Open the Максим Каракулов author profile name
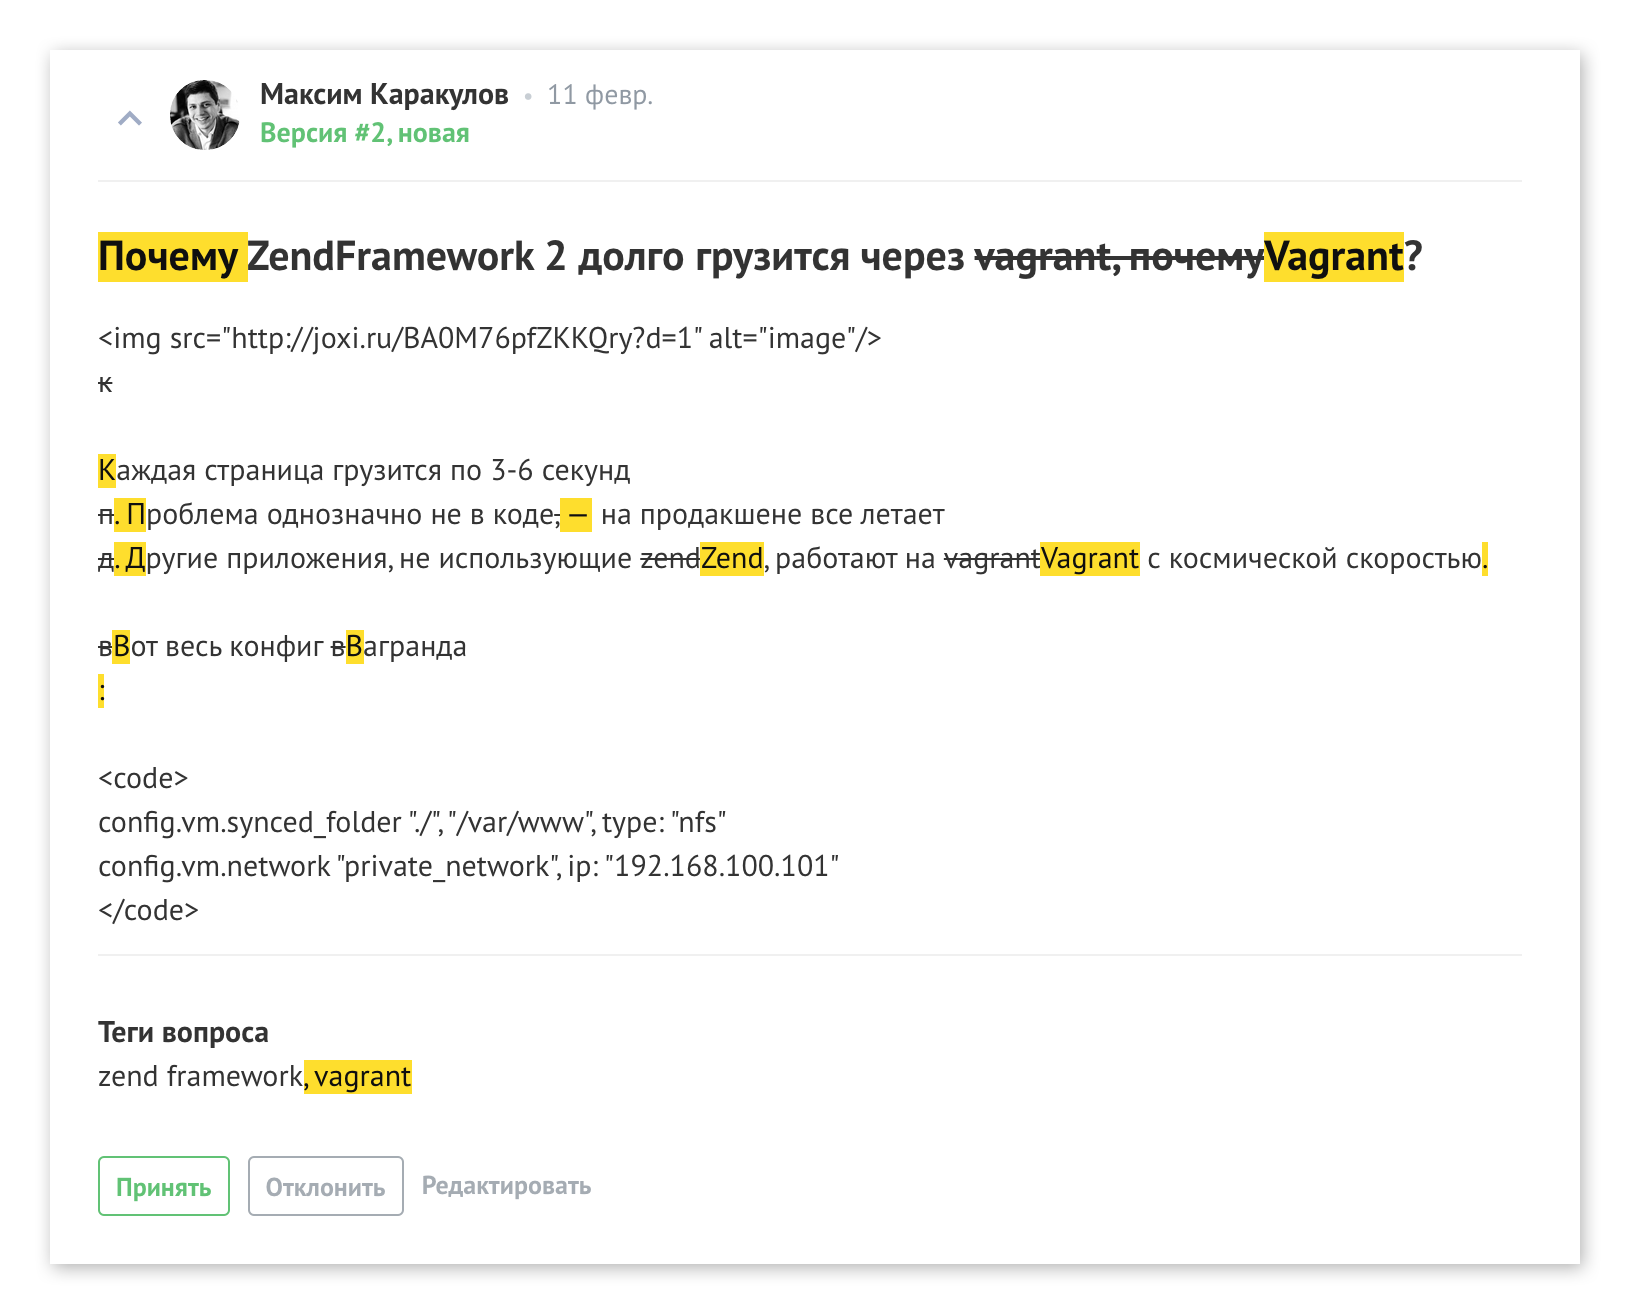This screenshot has height=1314, width=1630. tap(384, 95)
